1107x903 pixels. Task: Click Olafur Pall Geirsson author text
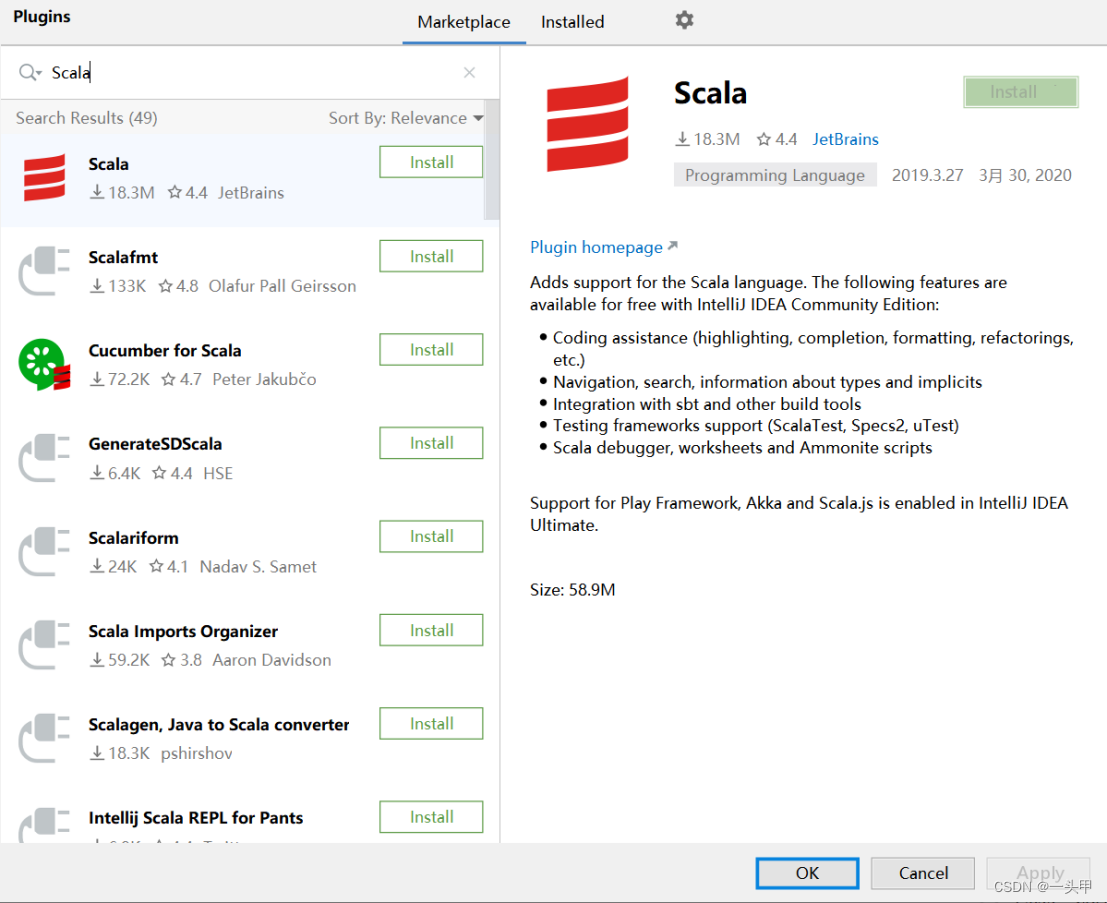pyautogui.click(x=282, y=286)
